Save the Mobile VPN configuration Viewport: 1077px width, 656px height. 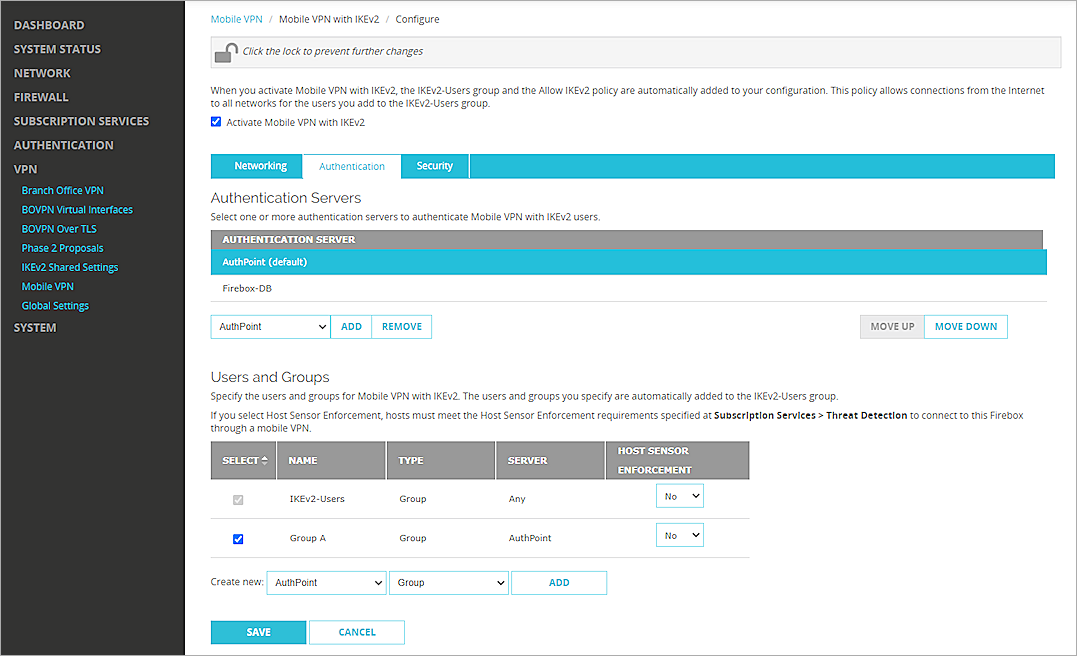[x=258, y=632]
